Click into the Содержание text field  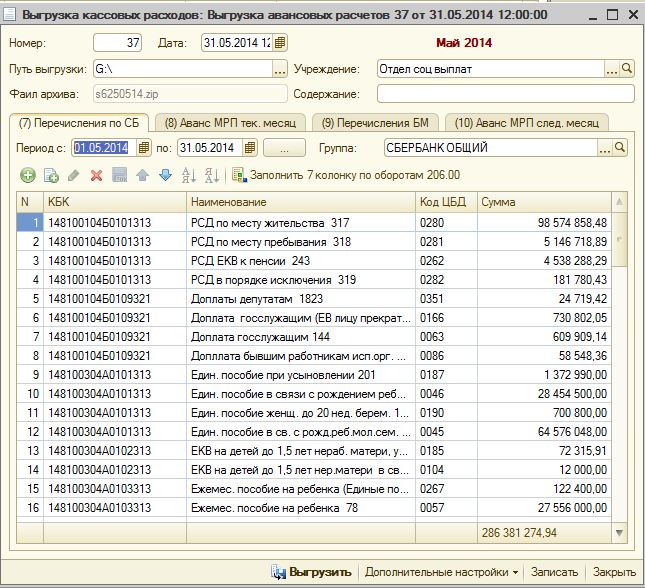505,94
